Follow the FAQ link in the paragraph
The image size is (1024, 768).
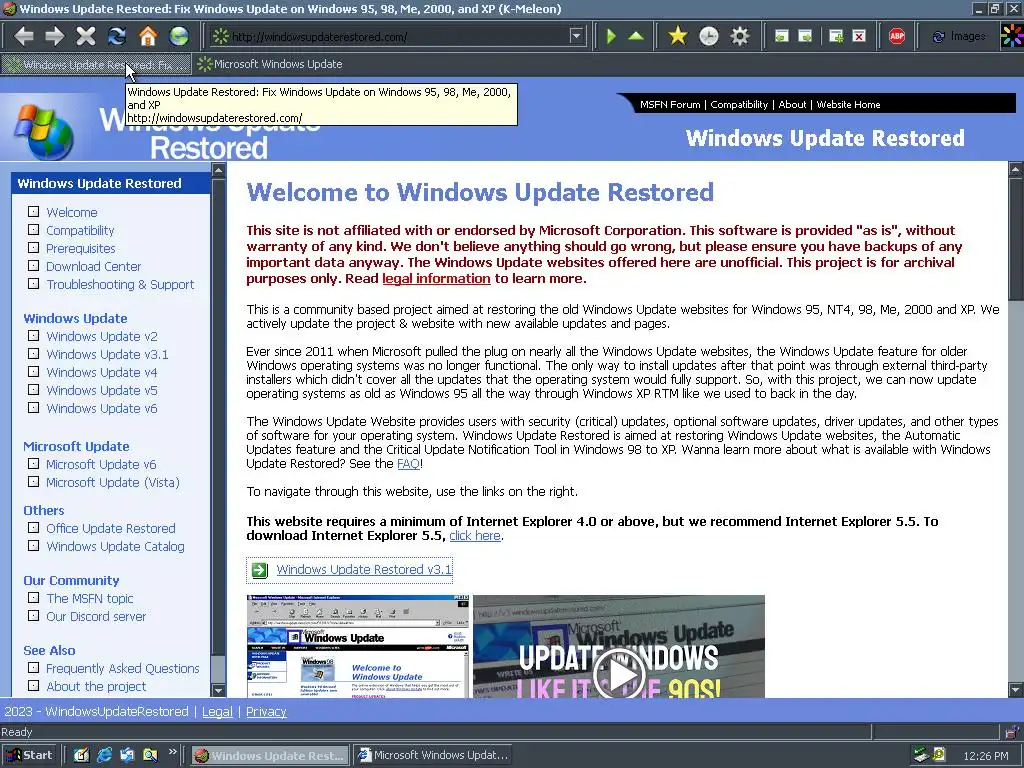tap(408, 464)
